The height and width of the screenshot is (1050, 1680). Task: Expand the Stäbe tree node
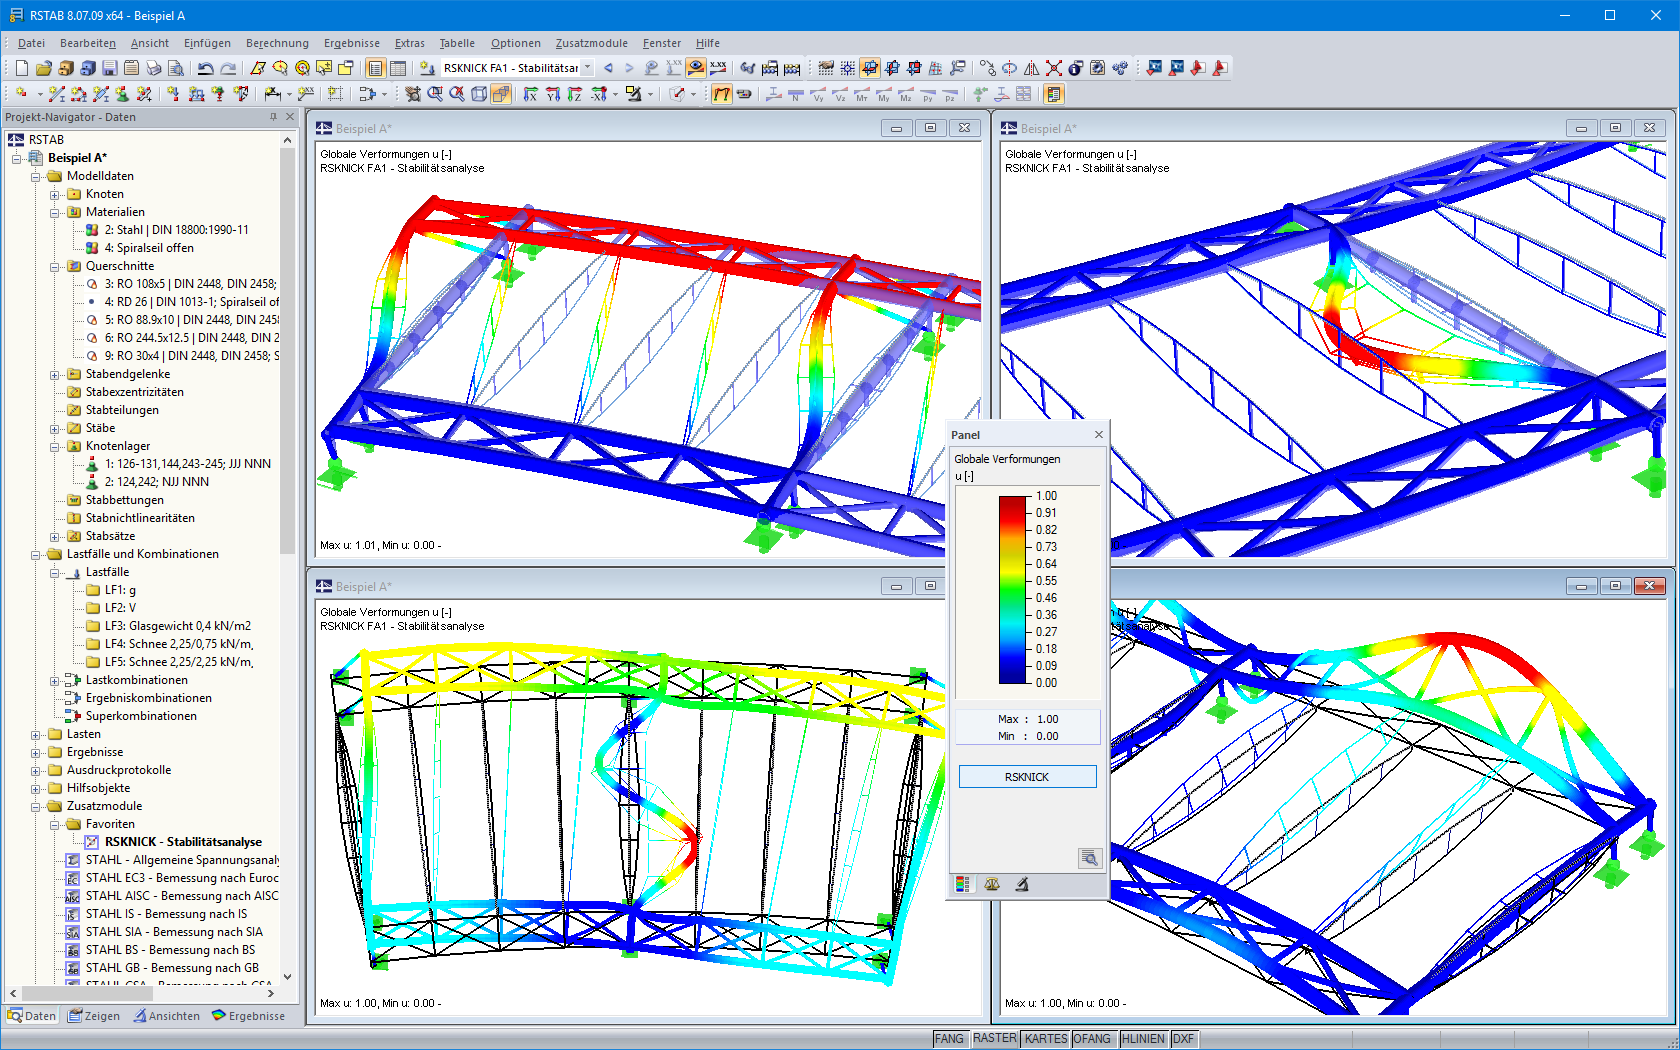coord(55,428)
